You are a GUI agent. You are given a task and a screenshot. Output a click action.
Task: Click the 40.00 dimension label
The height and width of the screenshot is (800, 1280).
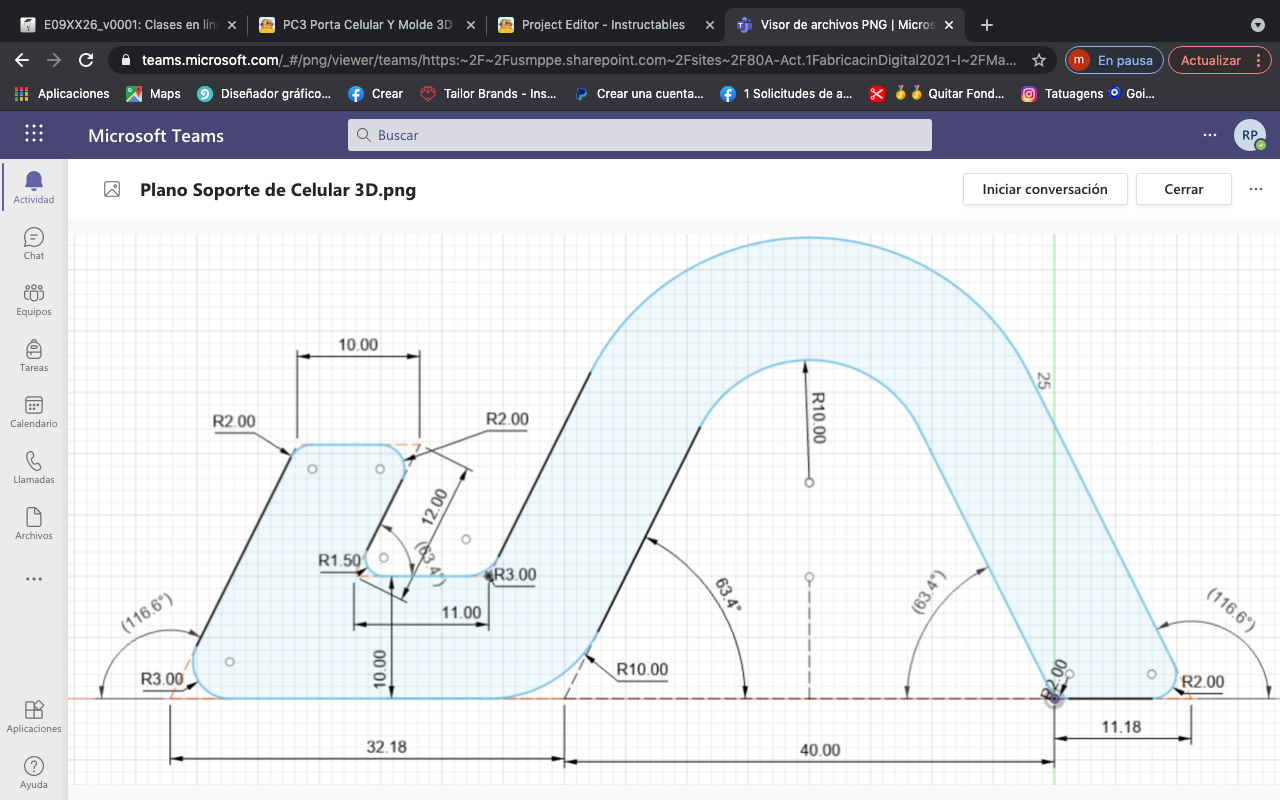[x=820, y=750]
